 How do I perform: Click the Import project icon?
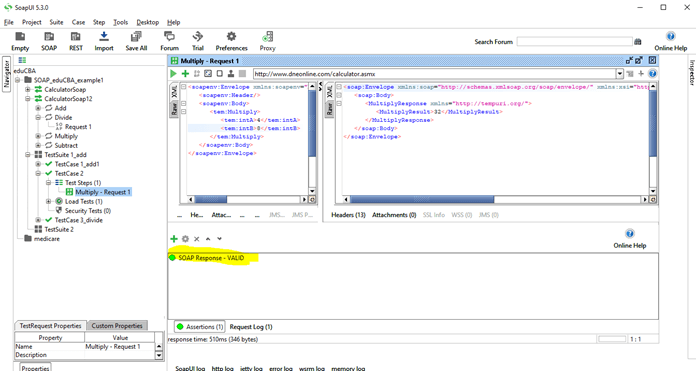click(104, 41)
